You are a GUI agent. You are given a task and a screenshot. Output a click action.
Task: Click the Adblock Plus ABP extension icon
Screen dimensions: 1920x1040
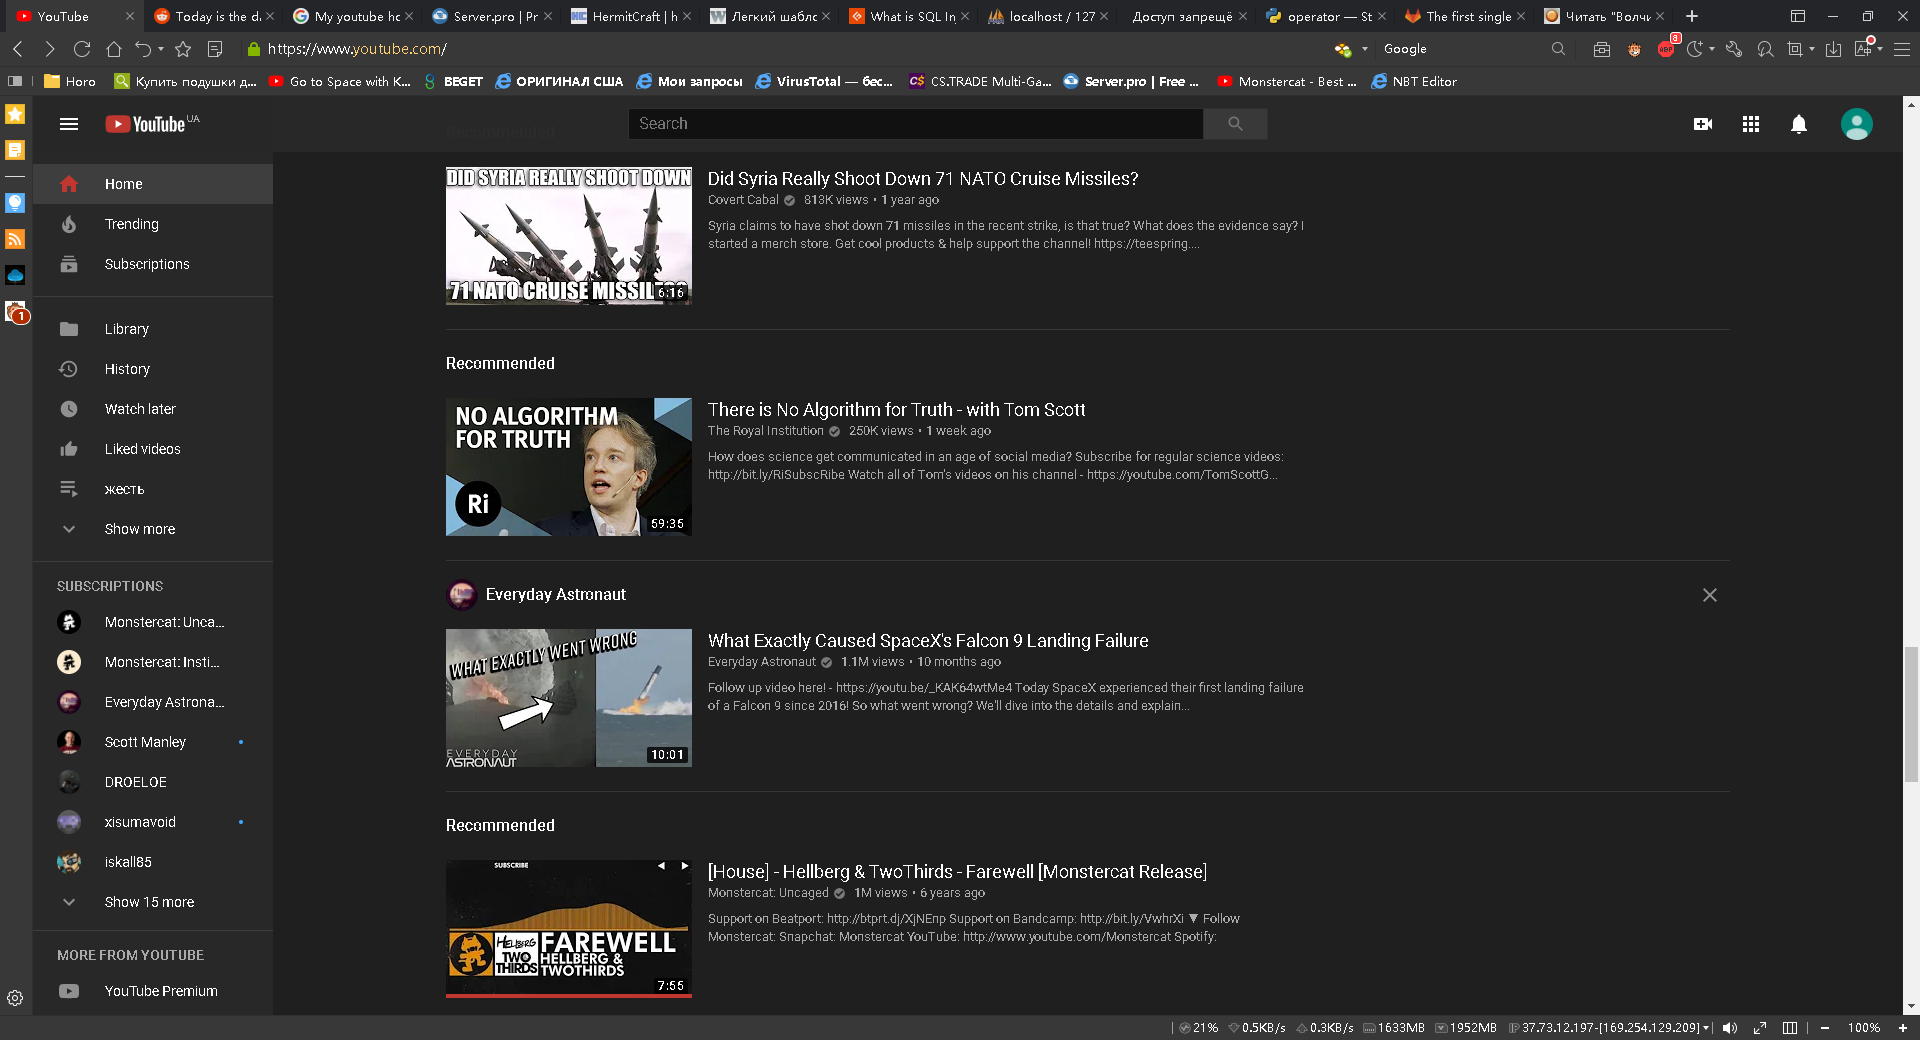point(1666,48)
